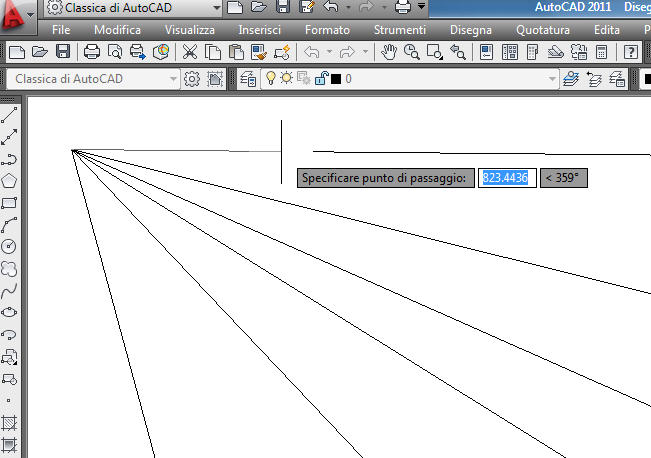This screenshot has width=651, height=458.
Task: Click the Match Properties brush icon
Action: point(259,52)
